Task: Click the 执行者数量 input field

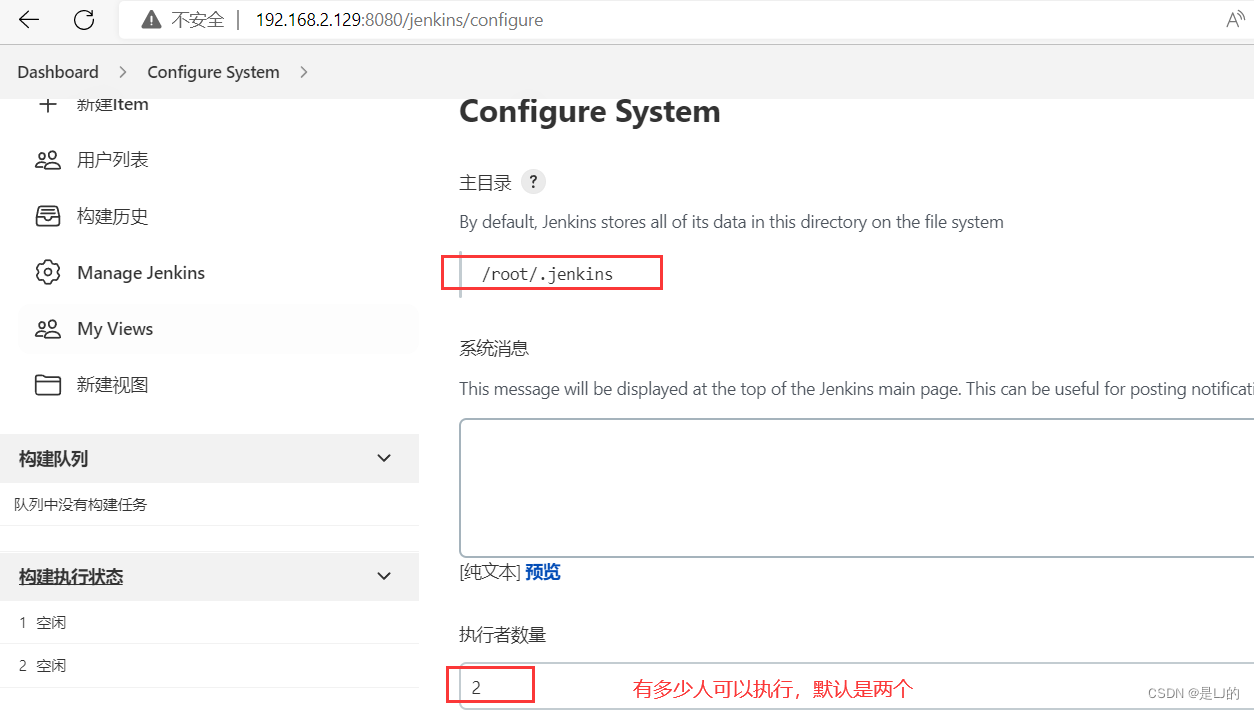Action: [856, 686]
